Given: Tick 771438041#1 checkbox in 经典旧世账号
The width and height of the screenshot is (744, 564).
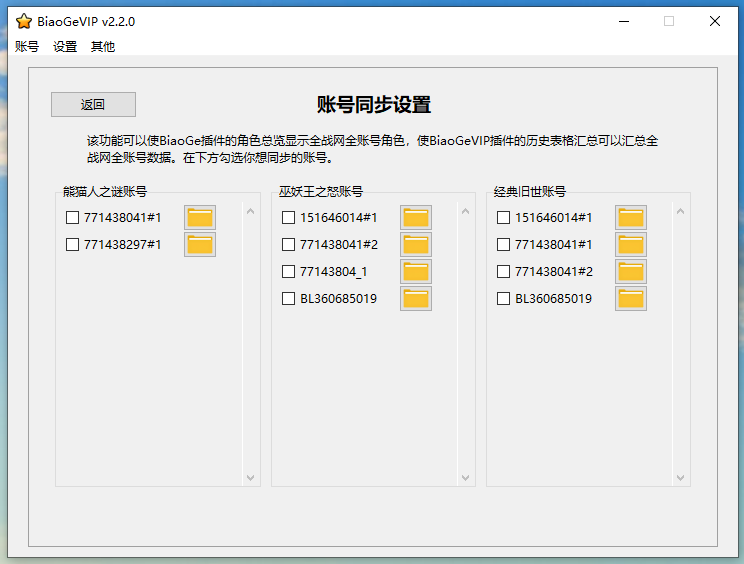Looking at the screenshot, I should pyautogui.click(x=503, y=244).
